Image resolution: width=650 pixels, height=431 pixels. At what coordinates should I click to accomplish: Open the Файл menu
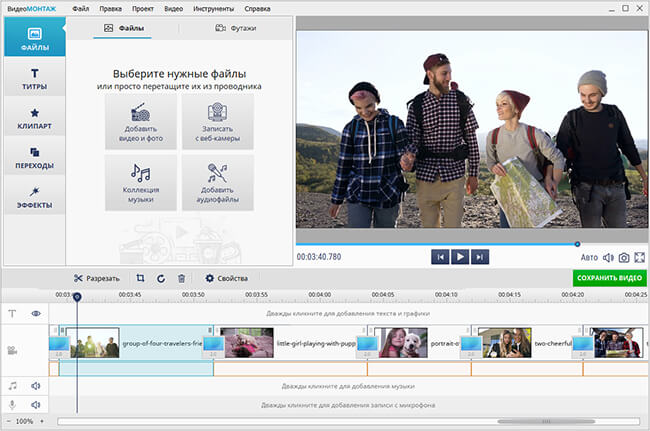pyautogui.click(x=80, y=7)
